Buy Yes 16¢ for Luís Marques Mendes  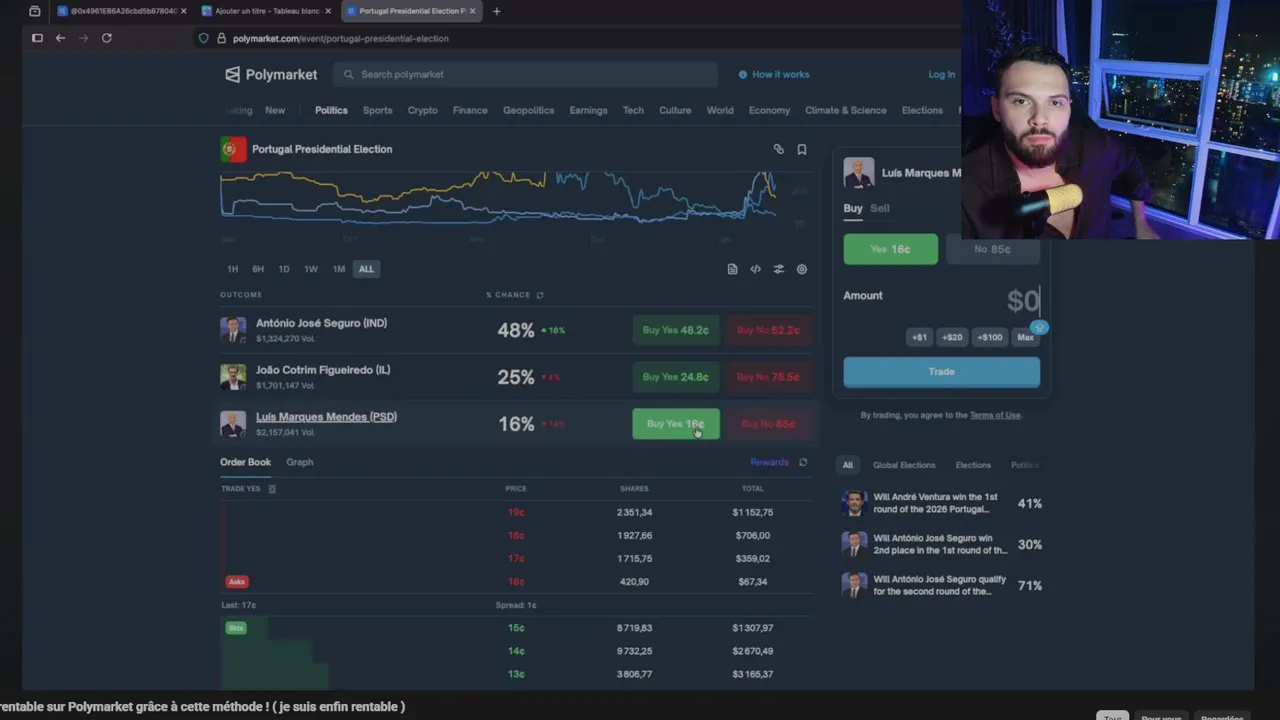676,424
